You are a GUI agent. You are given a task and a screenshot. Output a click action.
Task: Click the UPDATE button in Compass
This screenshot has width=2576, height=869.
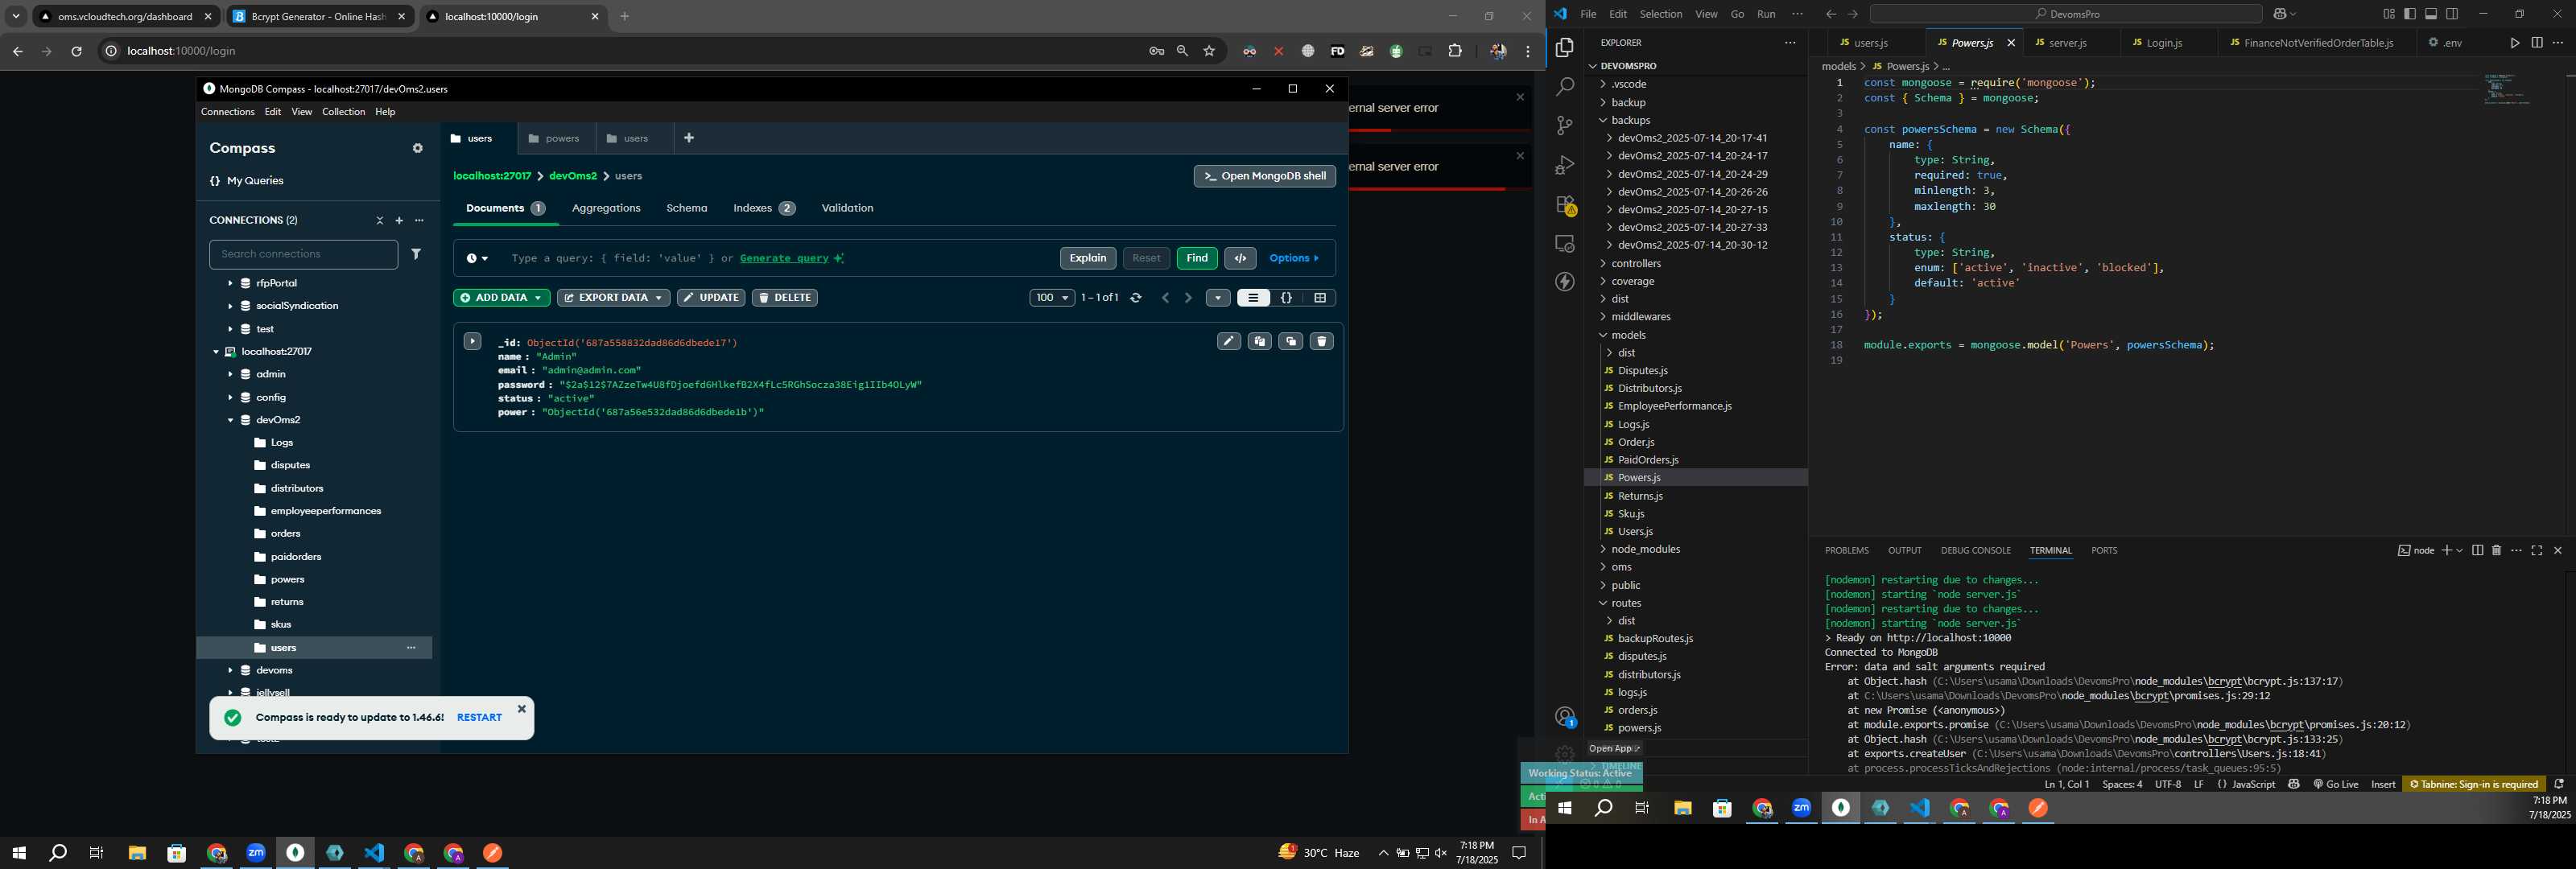click(x=711, y=298)
